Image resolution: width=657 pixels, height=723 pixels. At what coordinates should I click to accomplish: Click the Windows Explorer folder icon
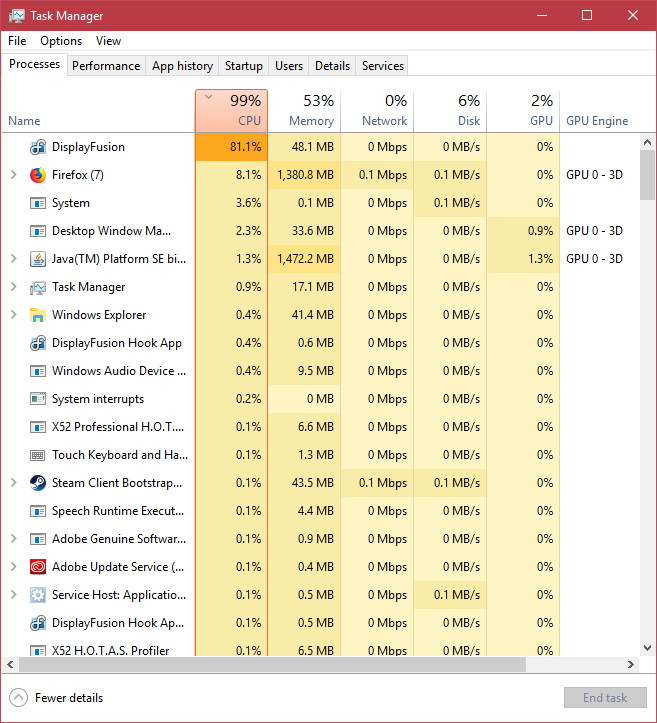click(38, 315)
